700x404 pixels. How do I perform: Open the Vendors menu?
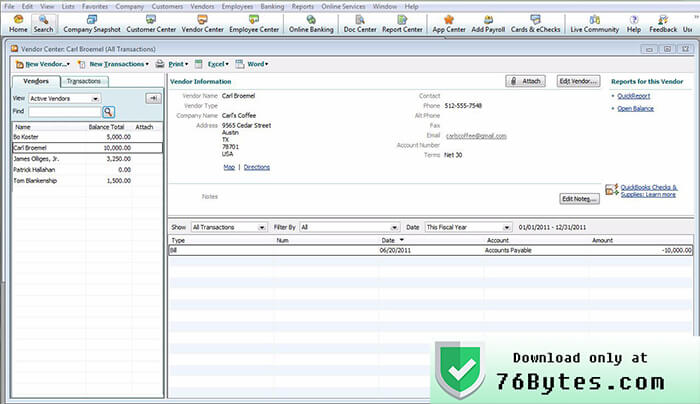click(x=202, y=6)
